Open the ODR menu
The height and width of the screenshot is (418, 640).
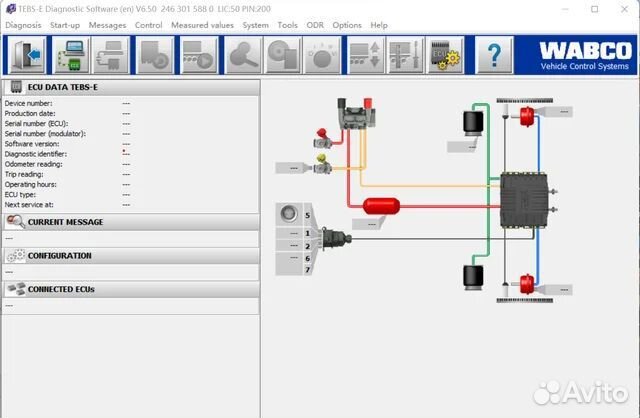[315, 25]
